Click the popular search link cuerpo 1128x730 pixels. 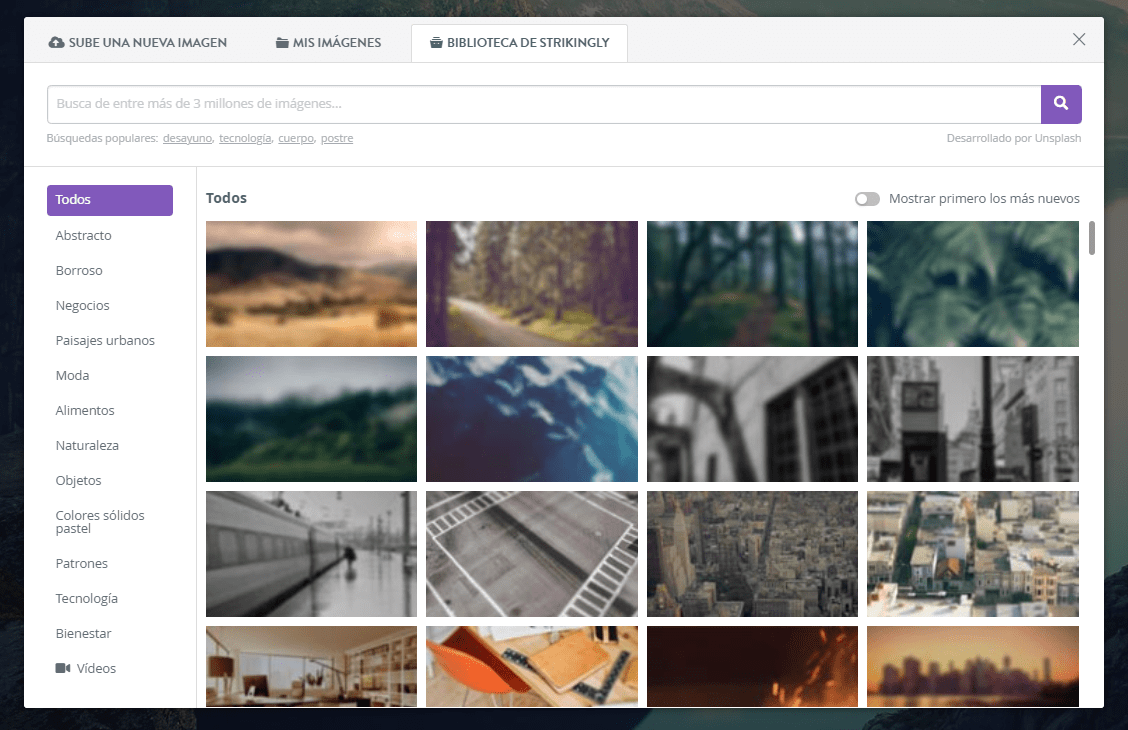pyautogui.click(x=296, y=138)
